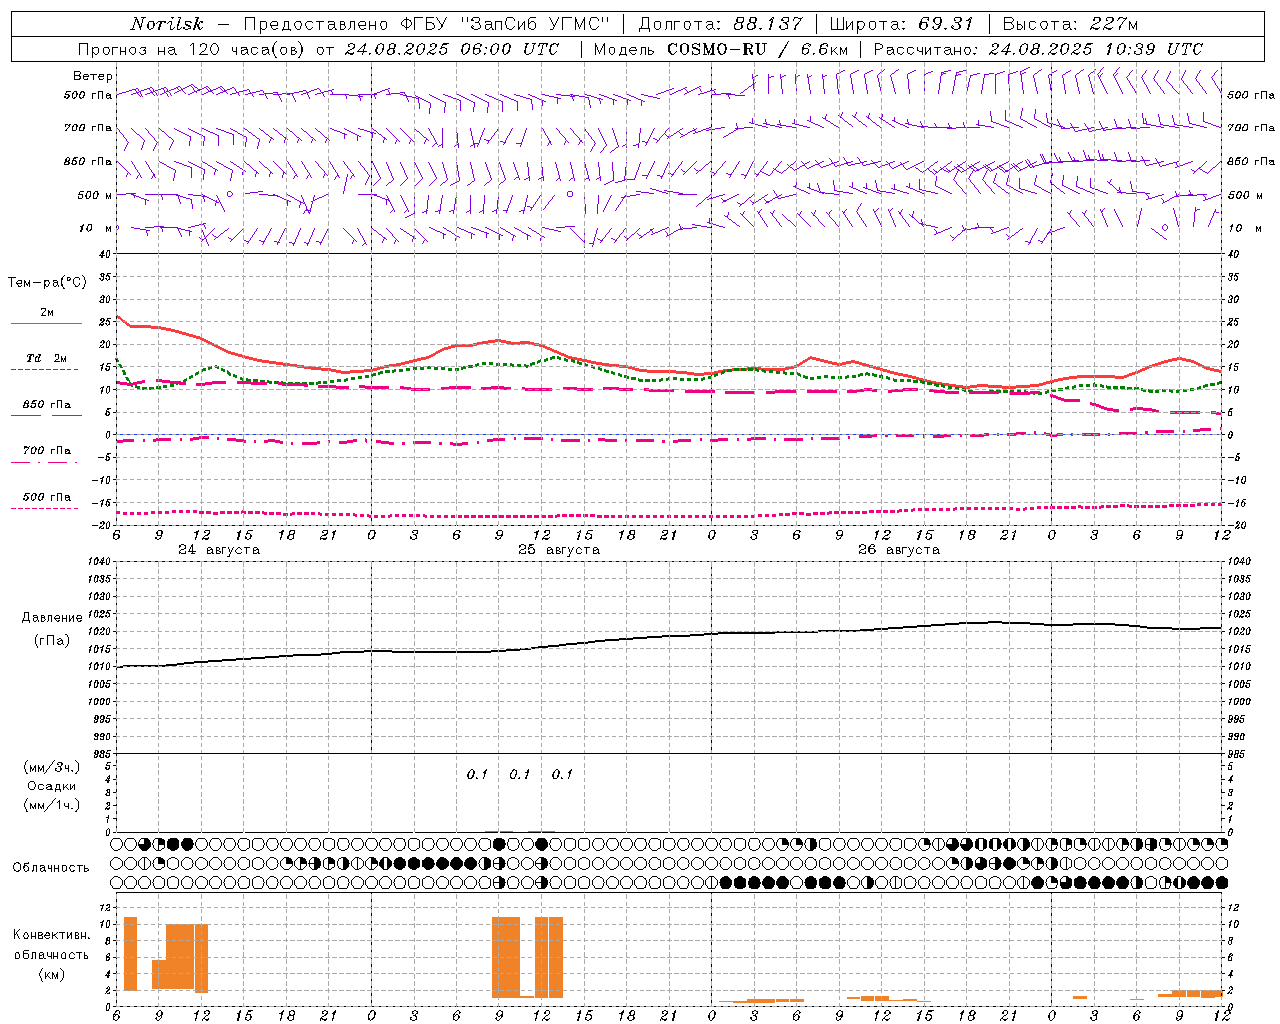The width and height of the screenshot is (1280, 1024).
Task: Click the '500 гПа' temperature legend entry
Action: point(47,497)
